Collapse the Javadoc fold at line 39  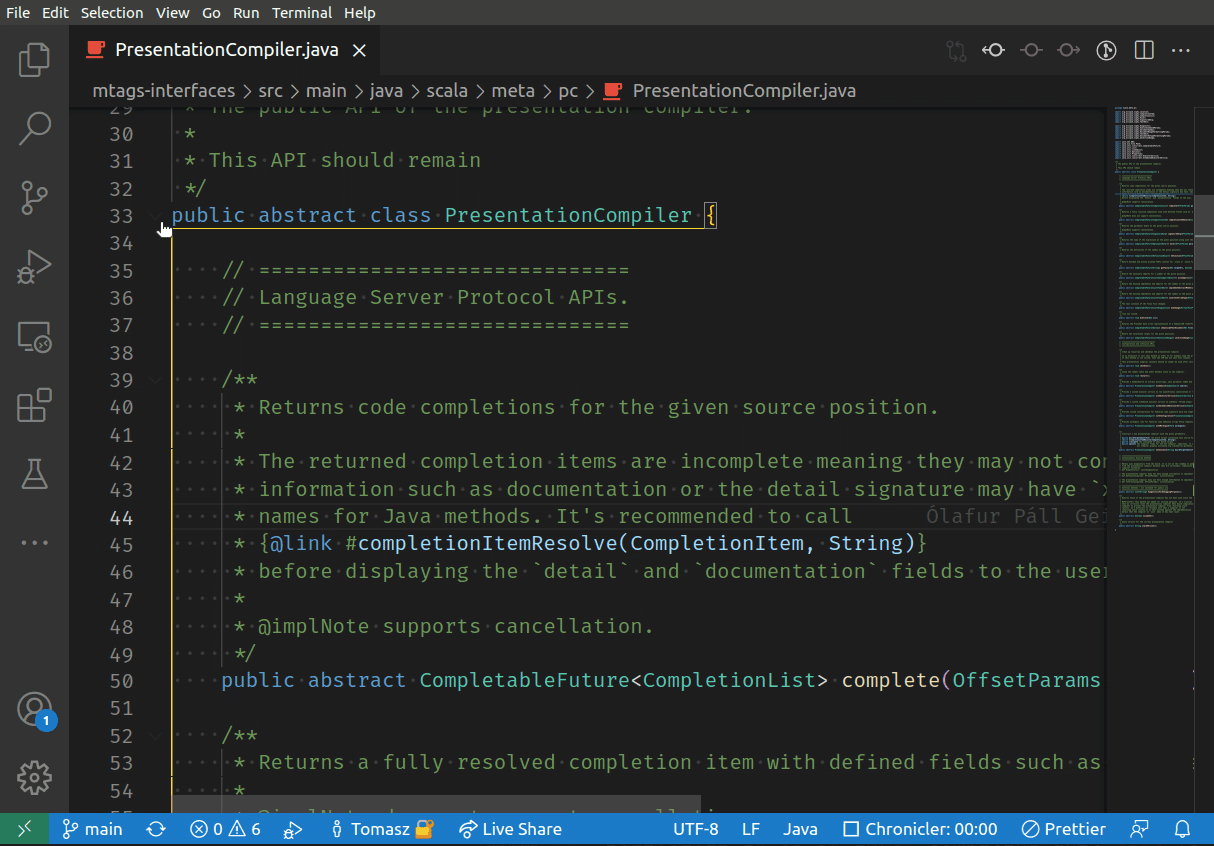pyautogui.click(x=157, y=379)
